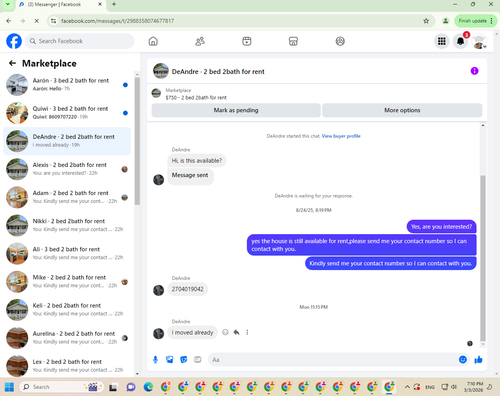Open account profile picture menu
This screenshot has width=500, height=396.
click(x=479, y=41)
